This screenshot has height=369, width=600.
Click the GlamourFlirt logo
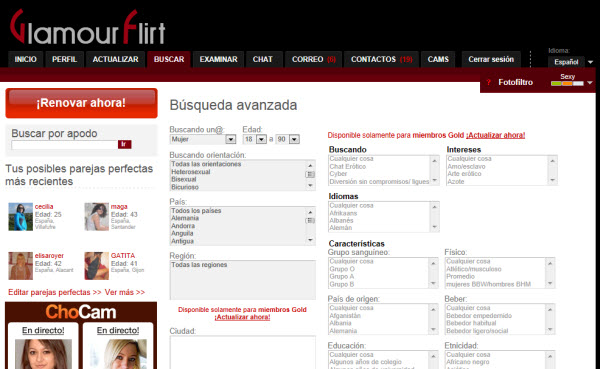click(88, 28)
